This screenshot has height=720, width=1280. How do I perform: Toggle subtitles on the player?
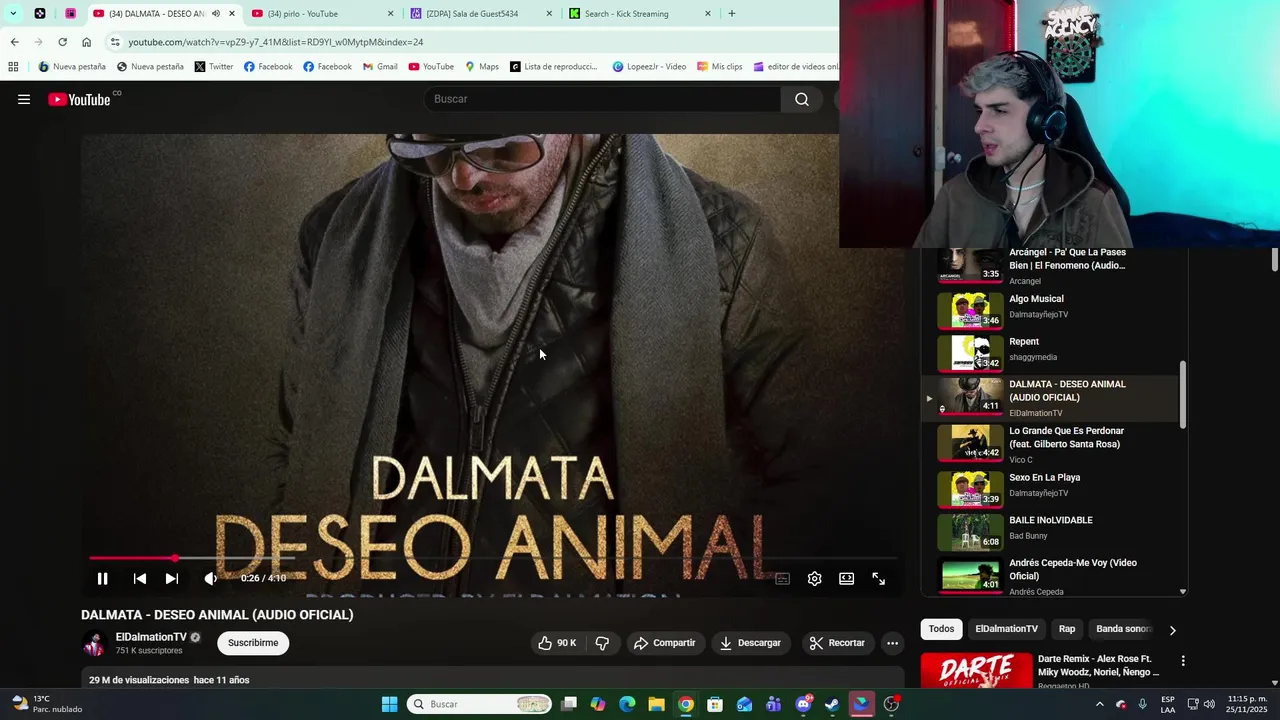tap(783, 578)
